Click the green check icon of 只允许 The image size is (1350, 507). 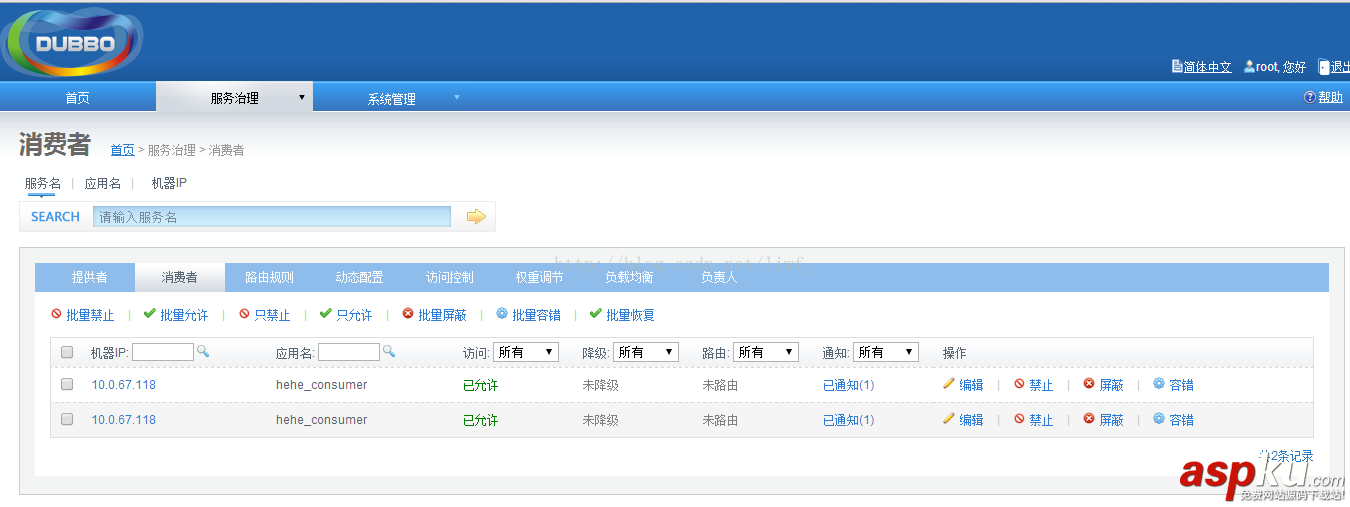click(325, 314)
